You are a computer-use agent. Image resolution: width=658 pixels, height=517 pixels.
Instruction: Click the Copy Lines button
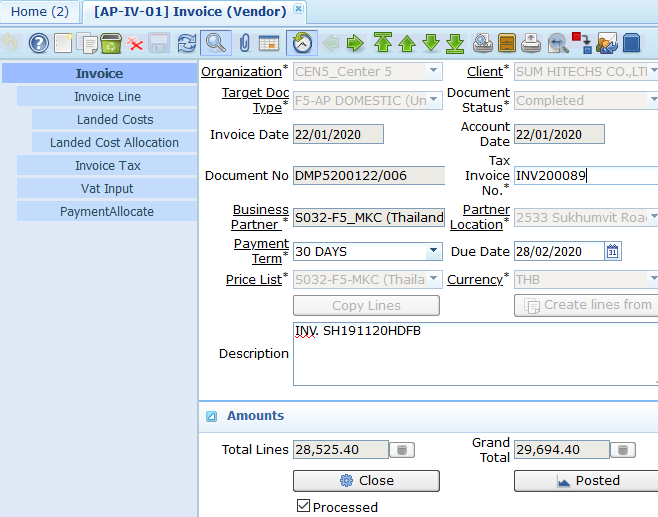point(366,306)
